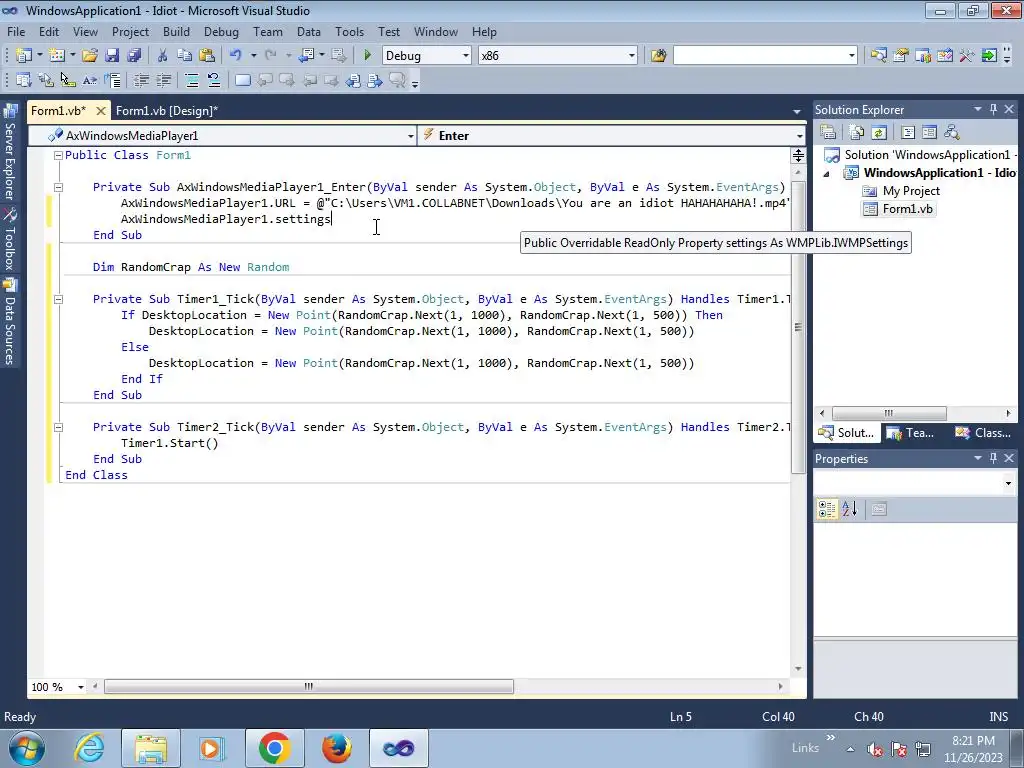Screen dimensions: 1024x768
Task: Click View Designer icon in Solution Explorer
Action: [x=929, y=133]
